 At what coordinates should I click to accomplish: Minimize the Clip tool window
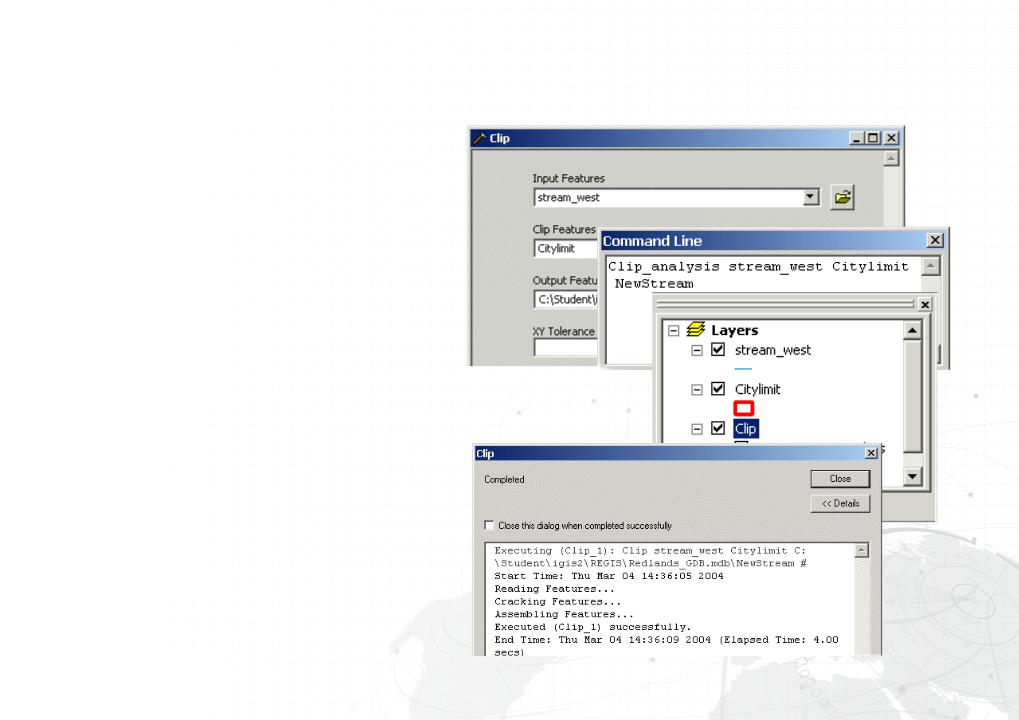click(x=856, y=138)
